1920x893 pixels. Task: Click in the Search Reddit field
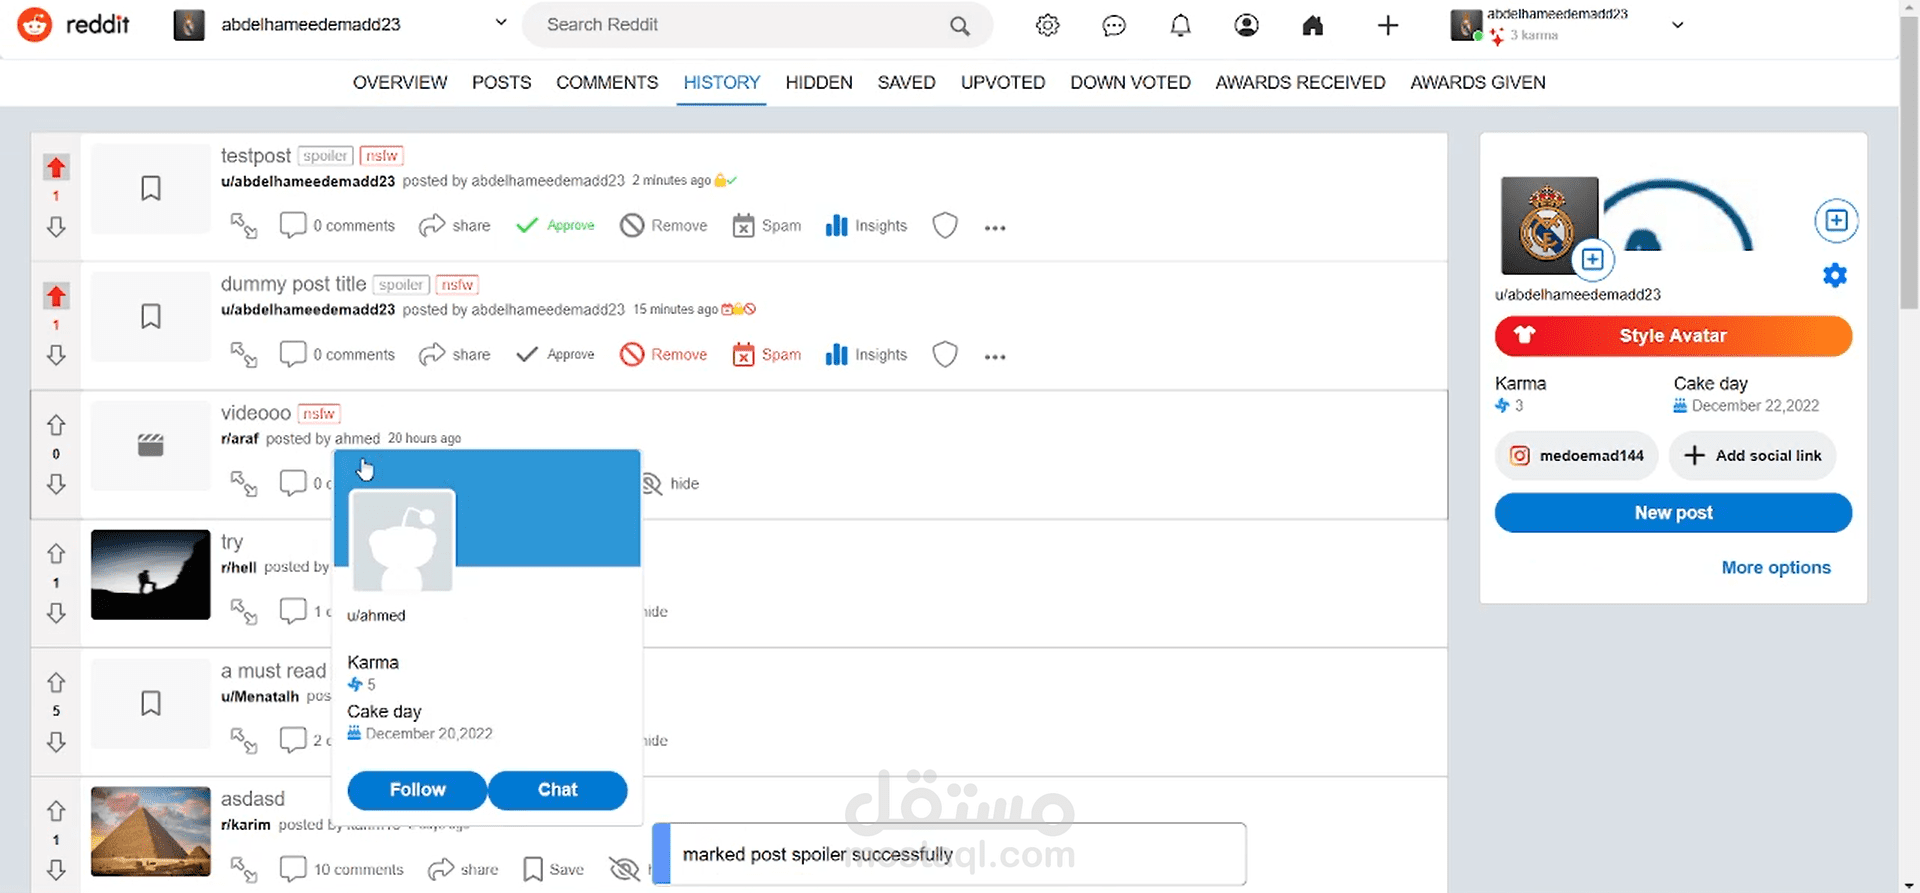(757, 25)
